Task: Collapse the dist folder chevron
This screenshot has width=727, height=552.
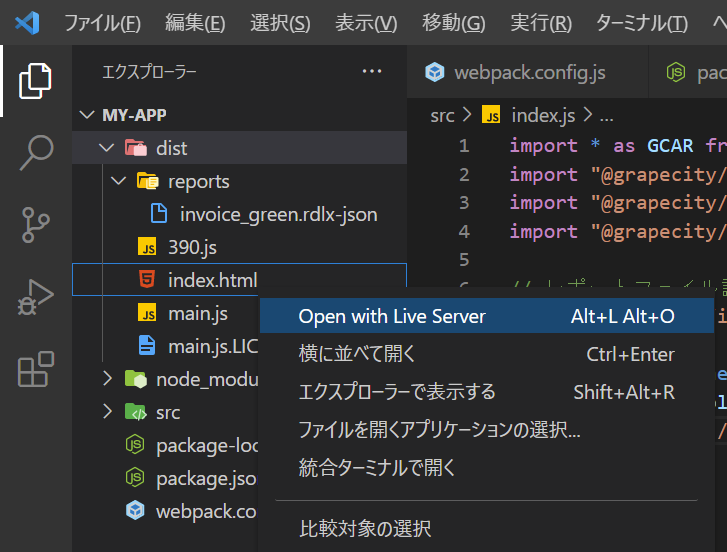Action: point(107,148)
